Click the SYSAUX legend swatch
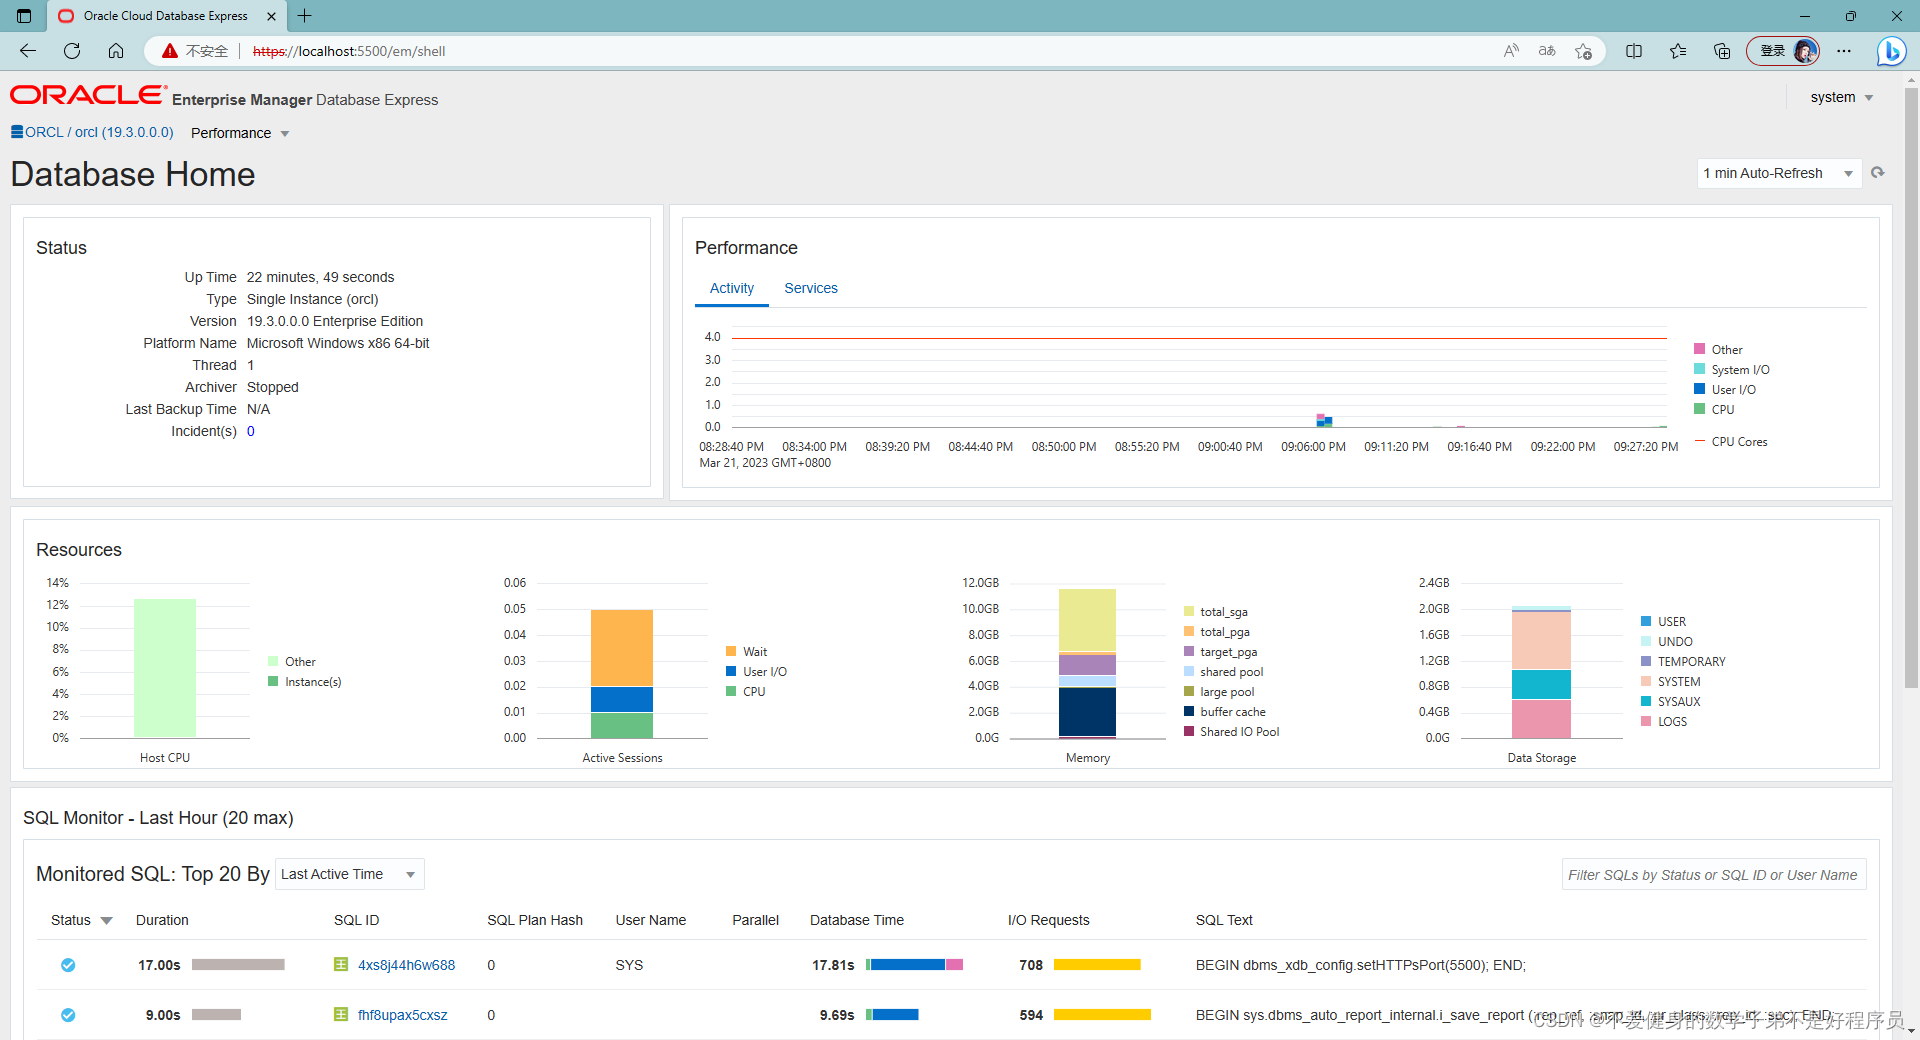The image size is (1920, 1040). pyautogui.click(x=1646, y=701)
